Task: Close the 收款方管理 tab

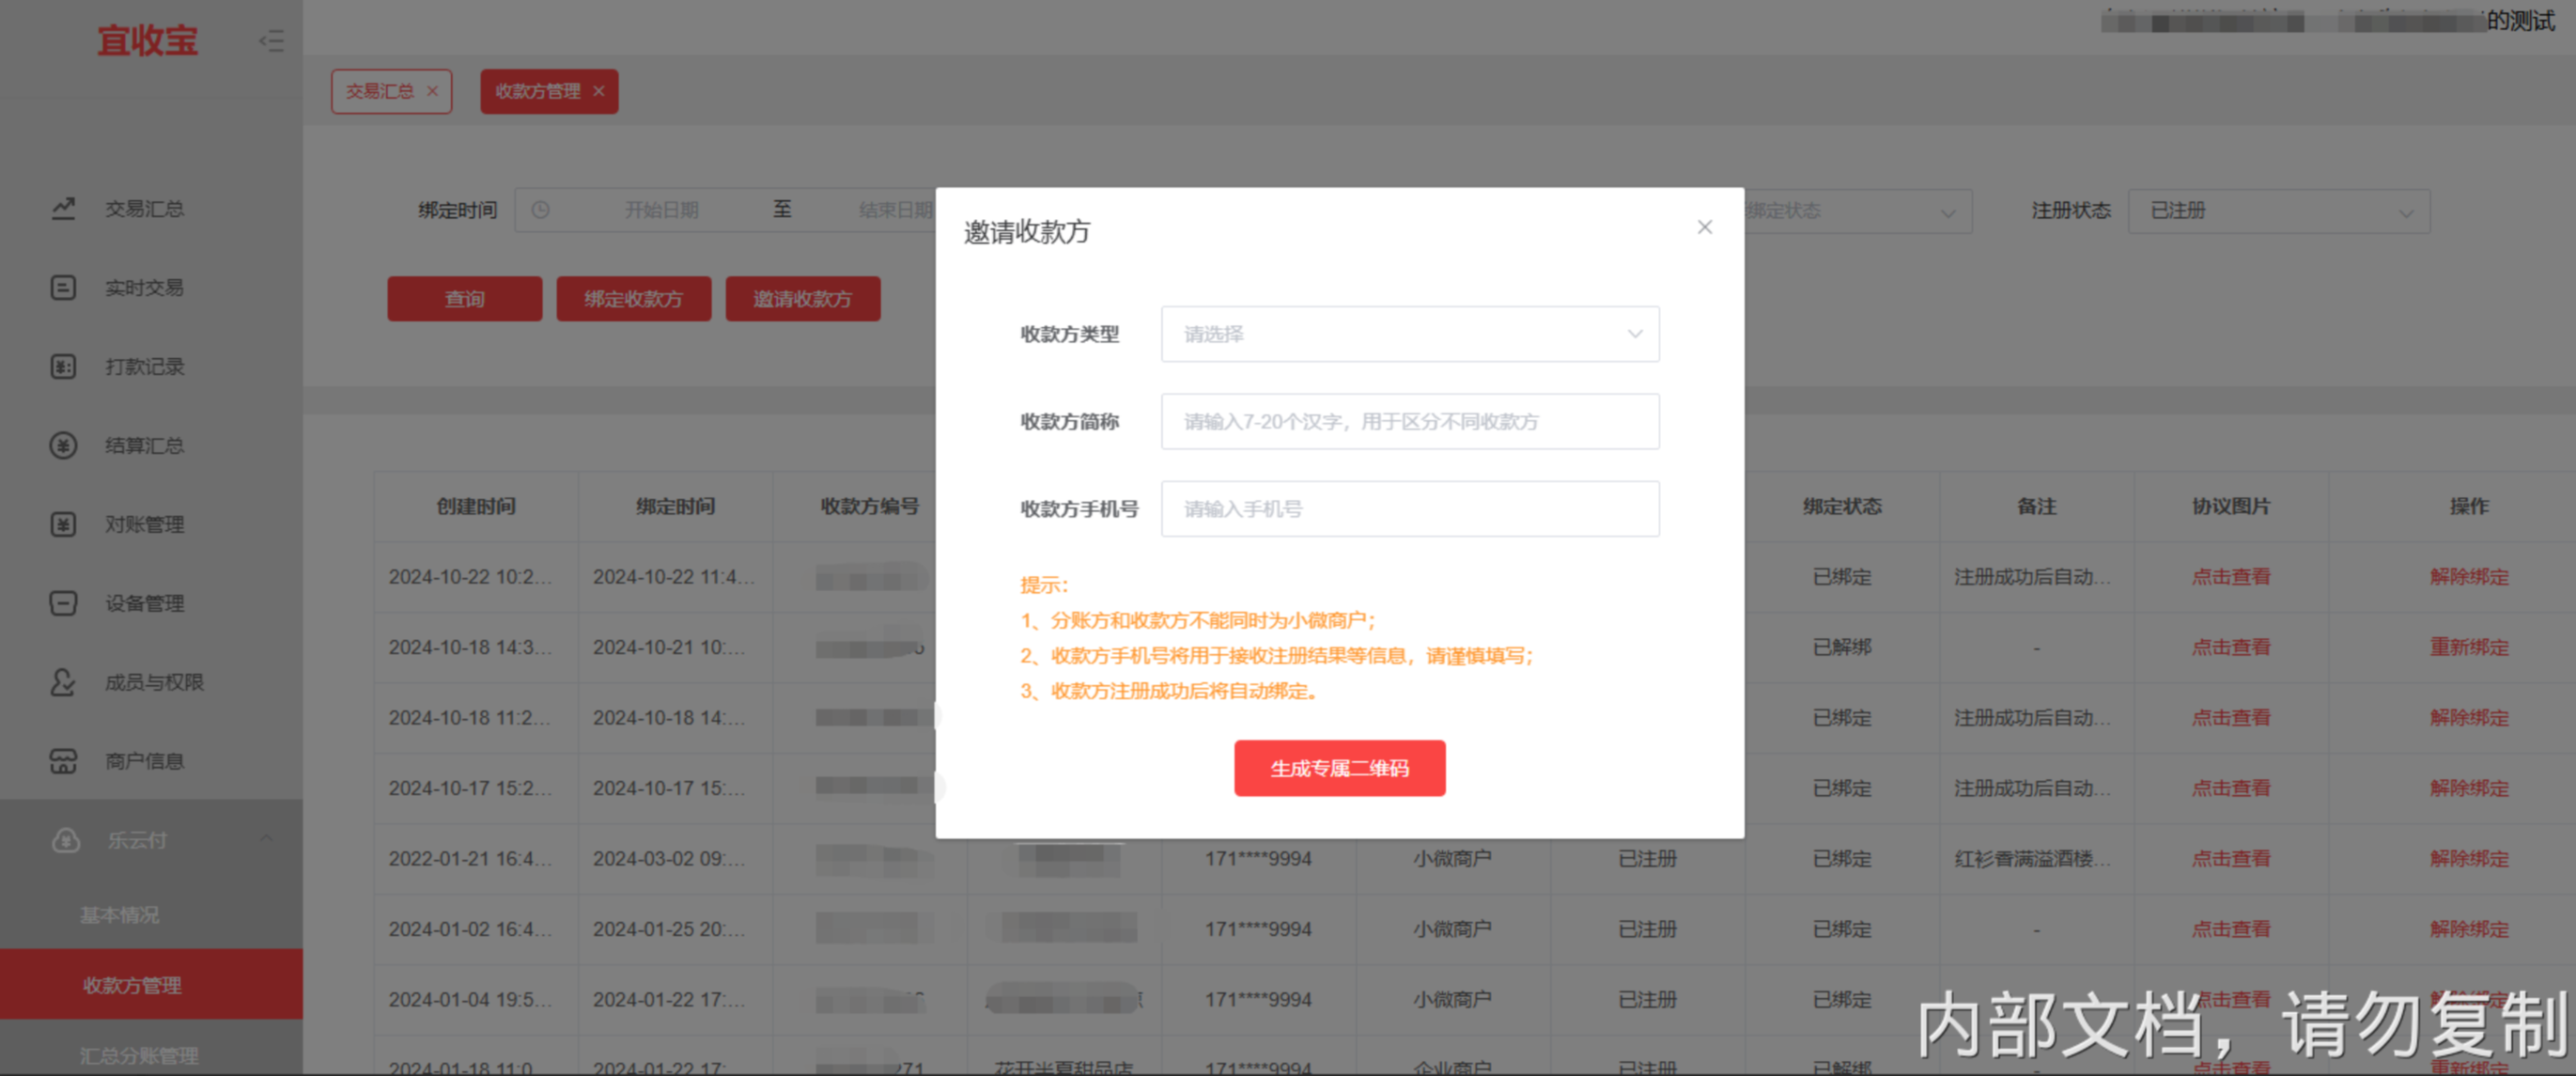Action: (598, 91)
